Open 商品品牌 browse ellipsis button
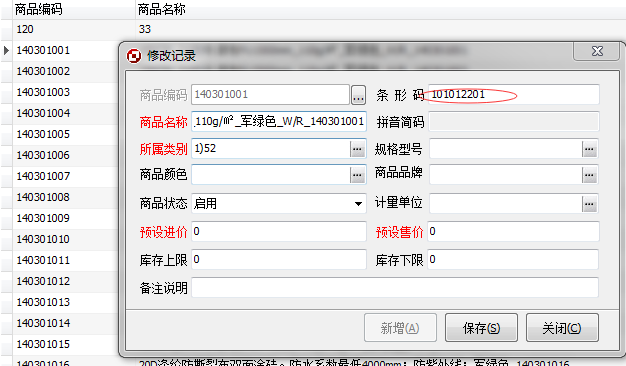The image size is (626, 366). click(x=589, y=175)
